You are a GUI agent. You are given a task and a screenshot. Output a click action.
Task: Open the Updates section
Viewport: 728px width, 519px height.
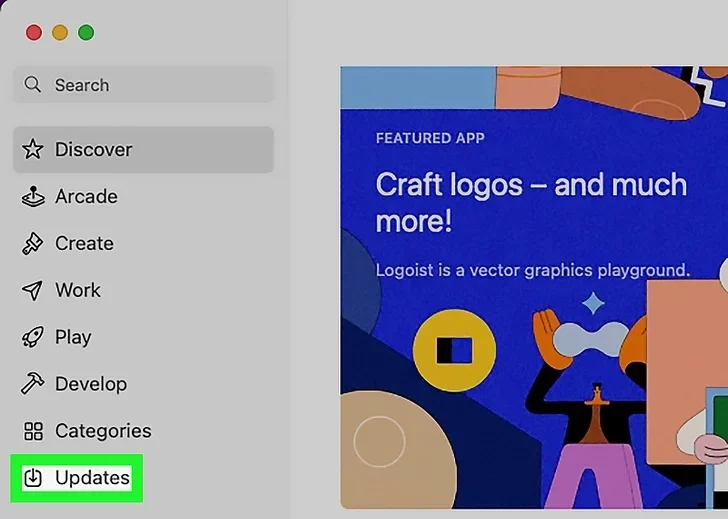click(x=77, y=478)
